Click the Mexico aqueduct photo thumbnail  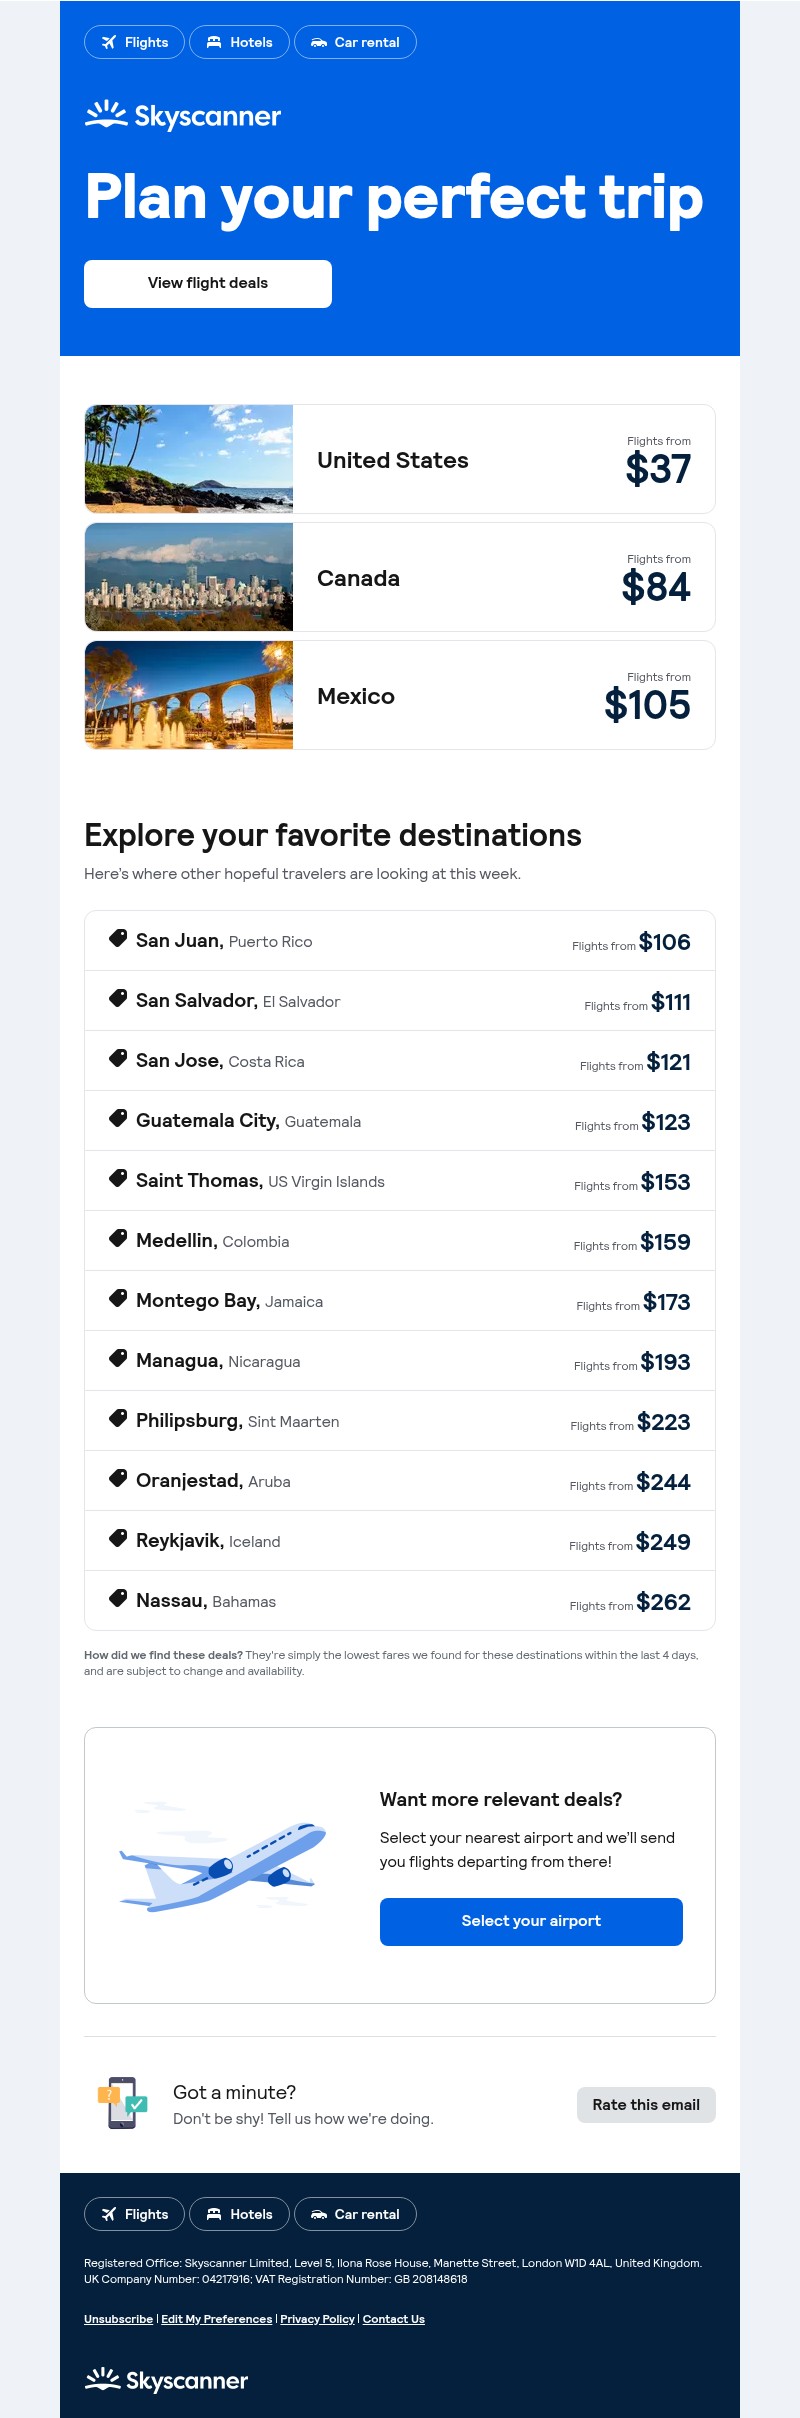189,695
